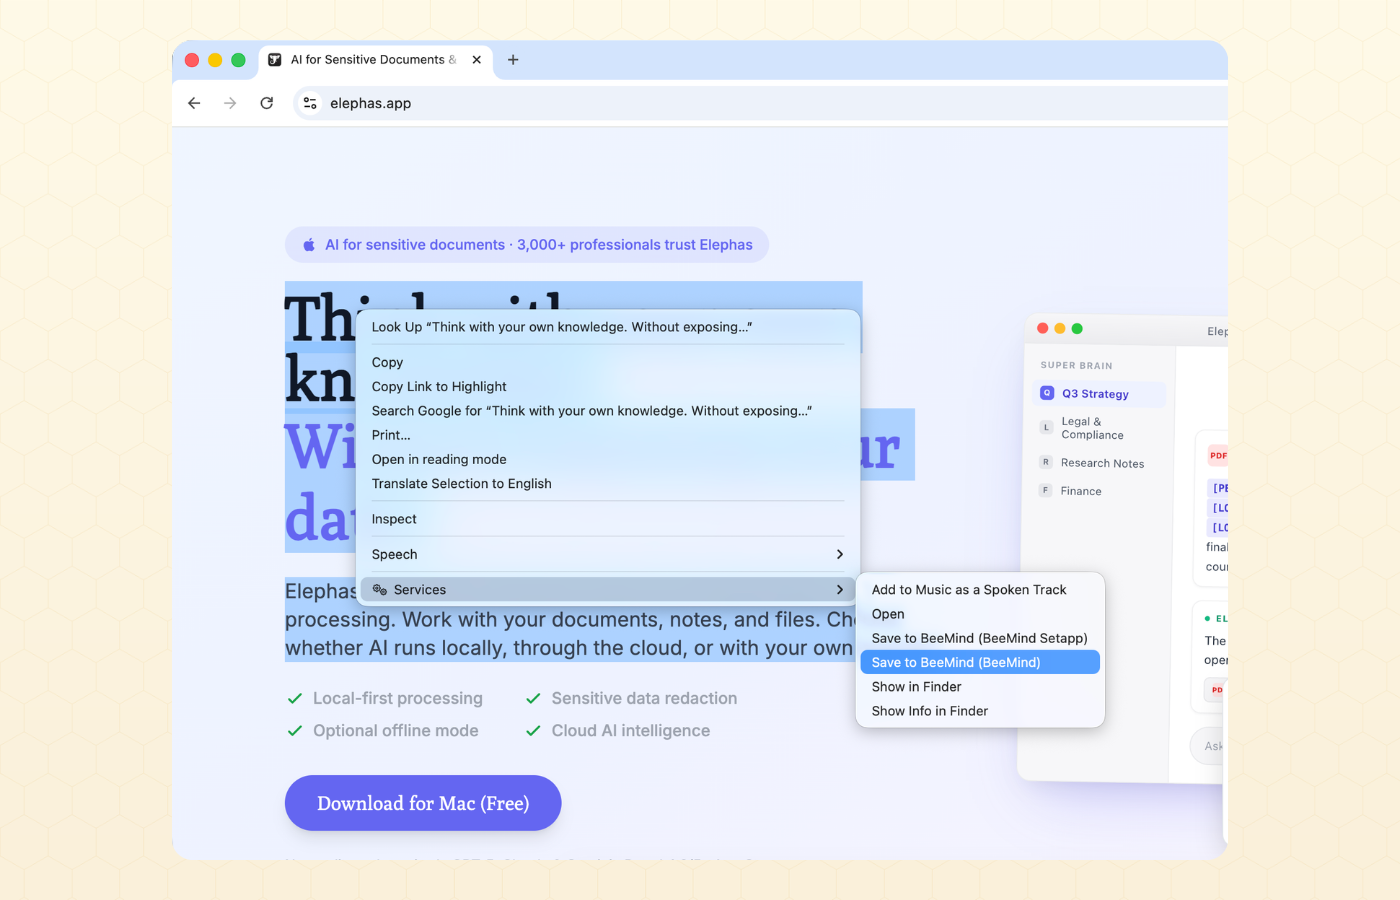Image resolution: width=1400 pixels, height=900 pixels.
Task: Choose Look Up "Think with your own knowledge"
Action: click(608, 327)
